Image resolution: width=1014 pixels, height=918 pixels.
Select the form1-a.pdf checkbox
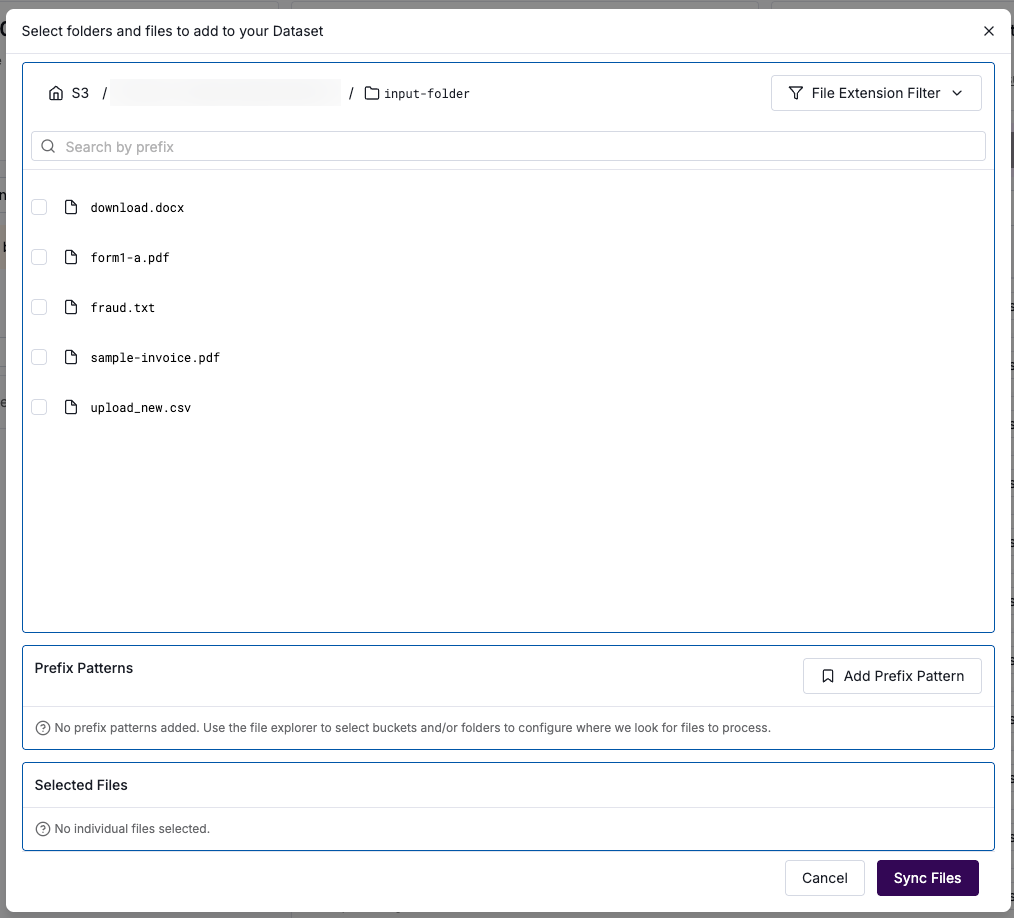[39, 257]
